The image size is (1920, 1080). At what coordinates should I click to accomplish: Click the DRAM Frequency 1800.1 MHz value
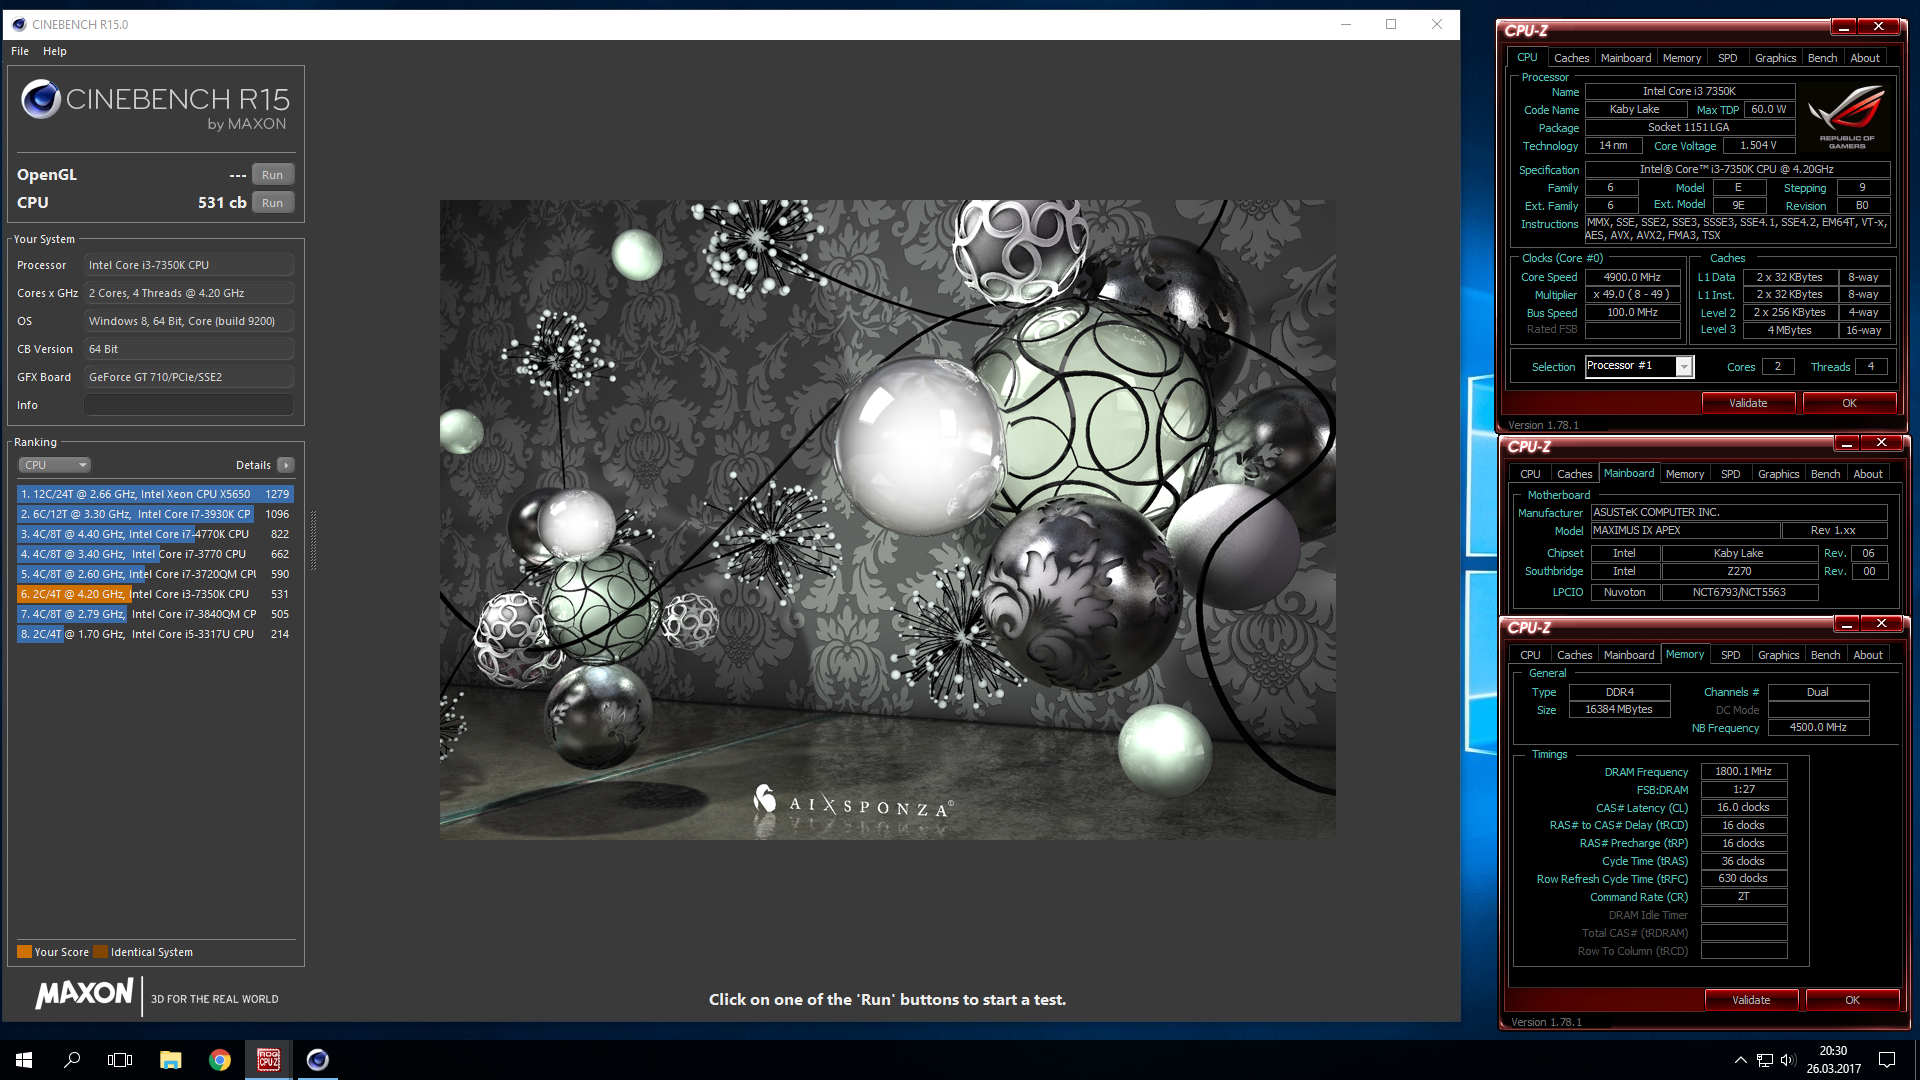[1743, 771]
